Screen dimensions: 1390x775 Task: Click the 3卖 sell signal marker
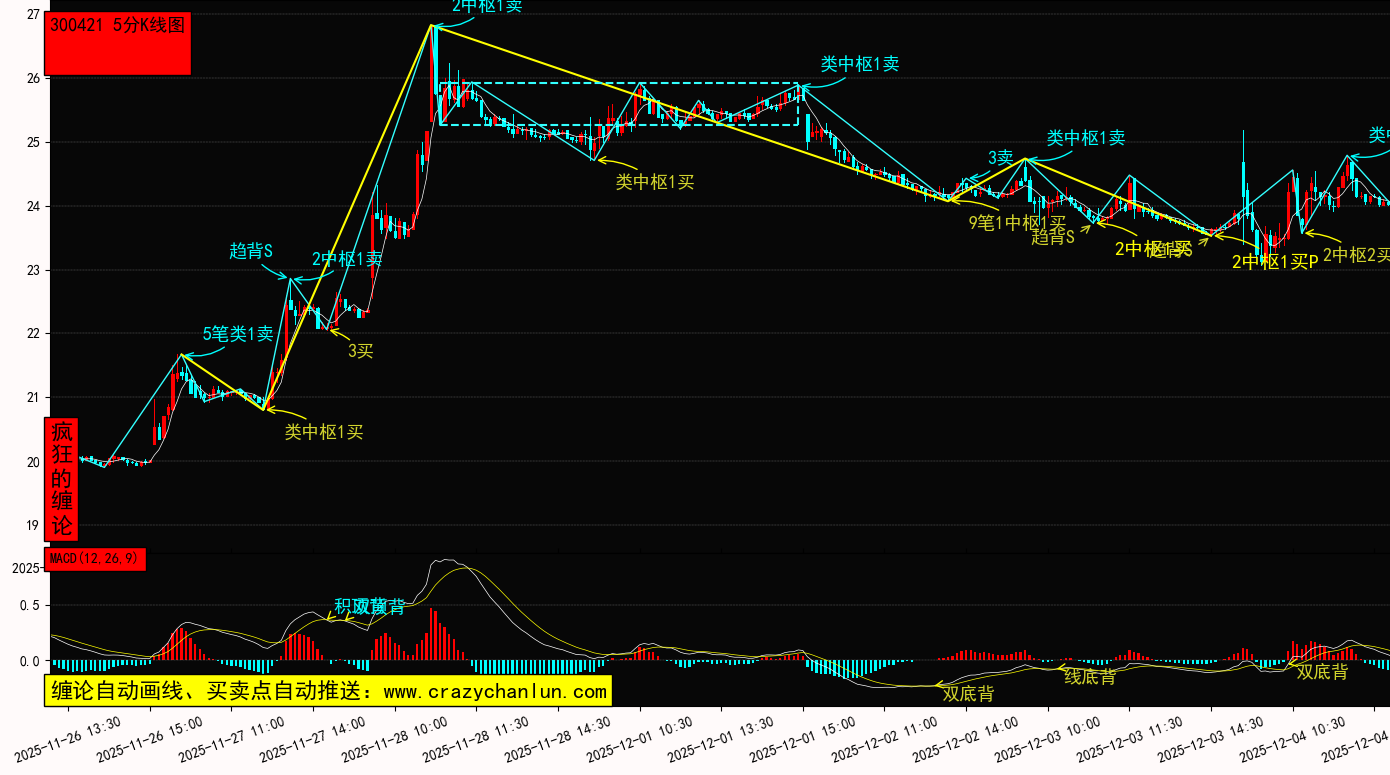1001,158
